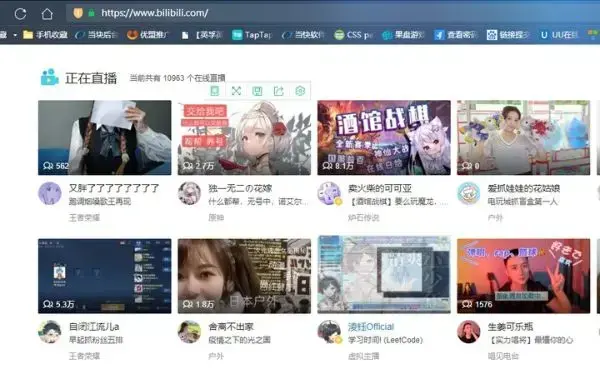View the green lock site certificate
Image resolution: width=600 pixels, height=379 pixels.
click(x=91, y=13)
